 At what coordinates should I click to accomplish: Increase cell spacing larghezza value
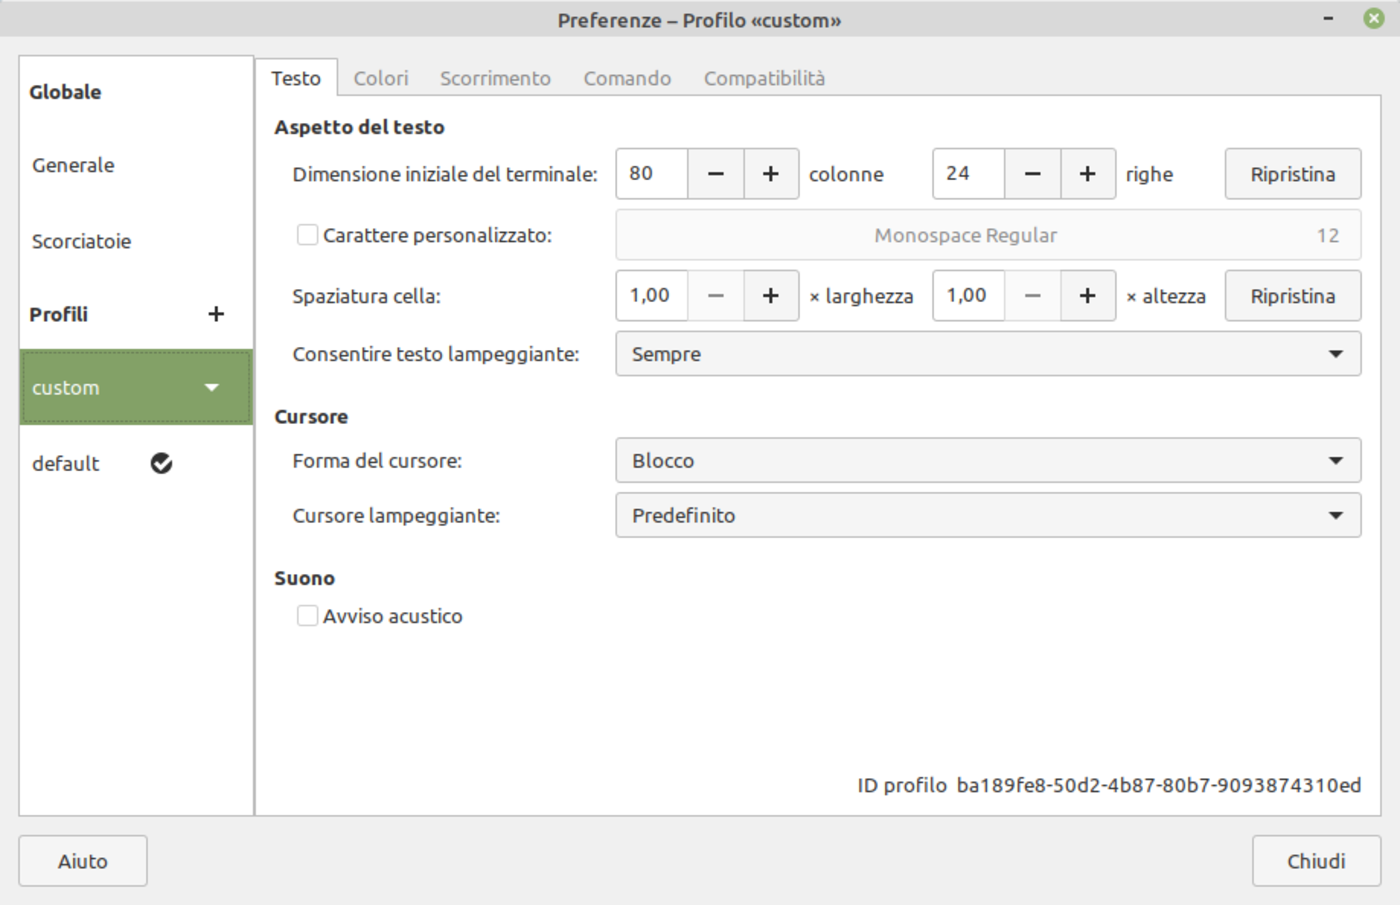click(770, 296)
